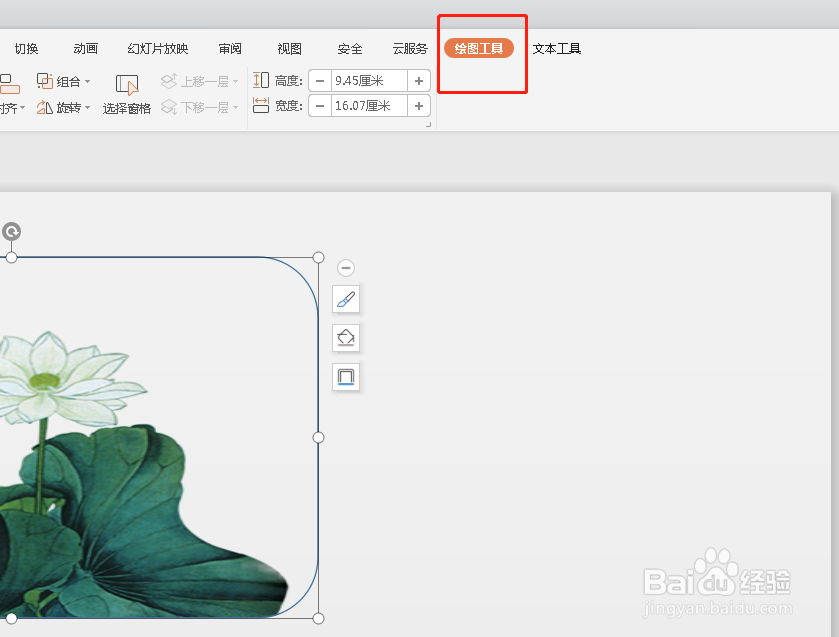Open the 组合 (Group) tool icon
The width and height of the screenshot is (839, 637).
click(45, 81)
